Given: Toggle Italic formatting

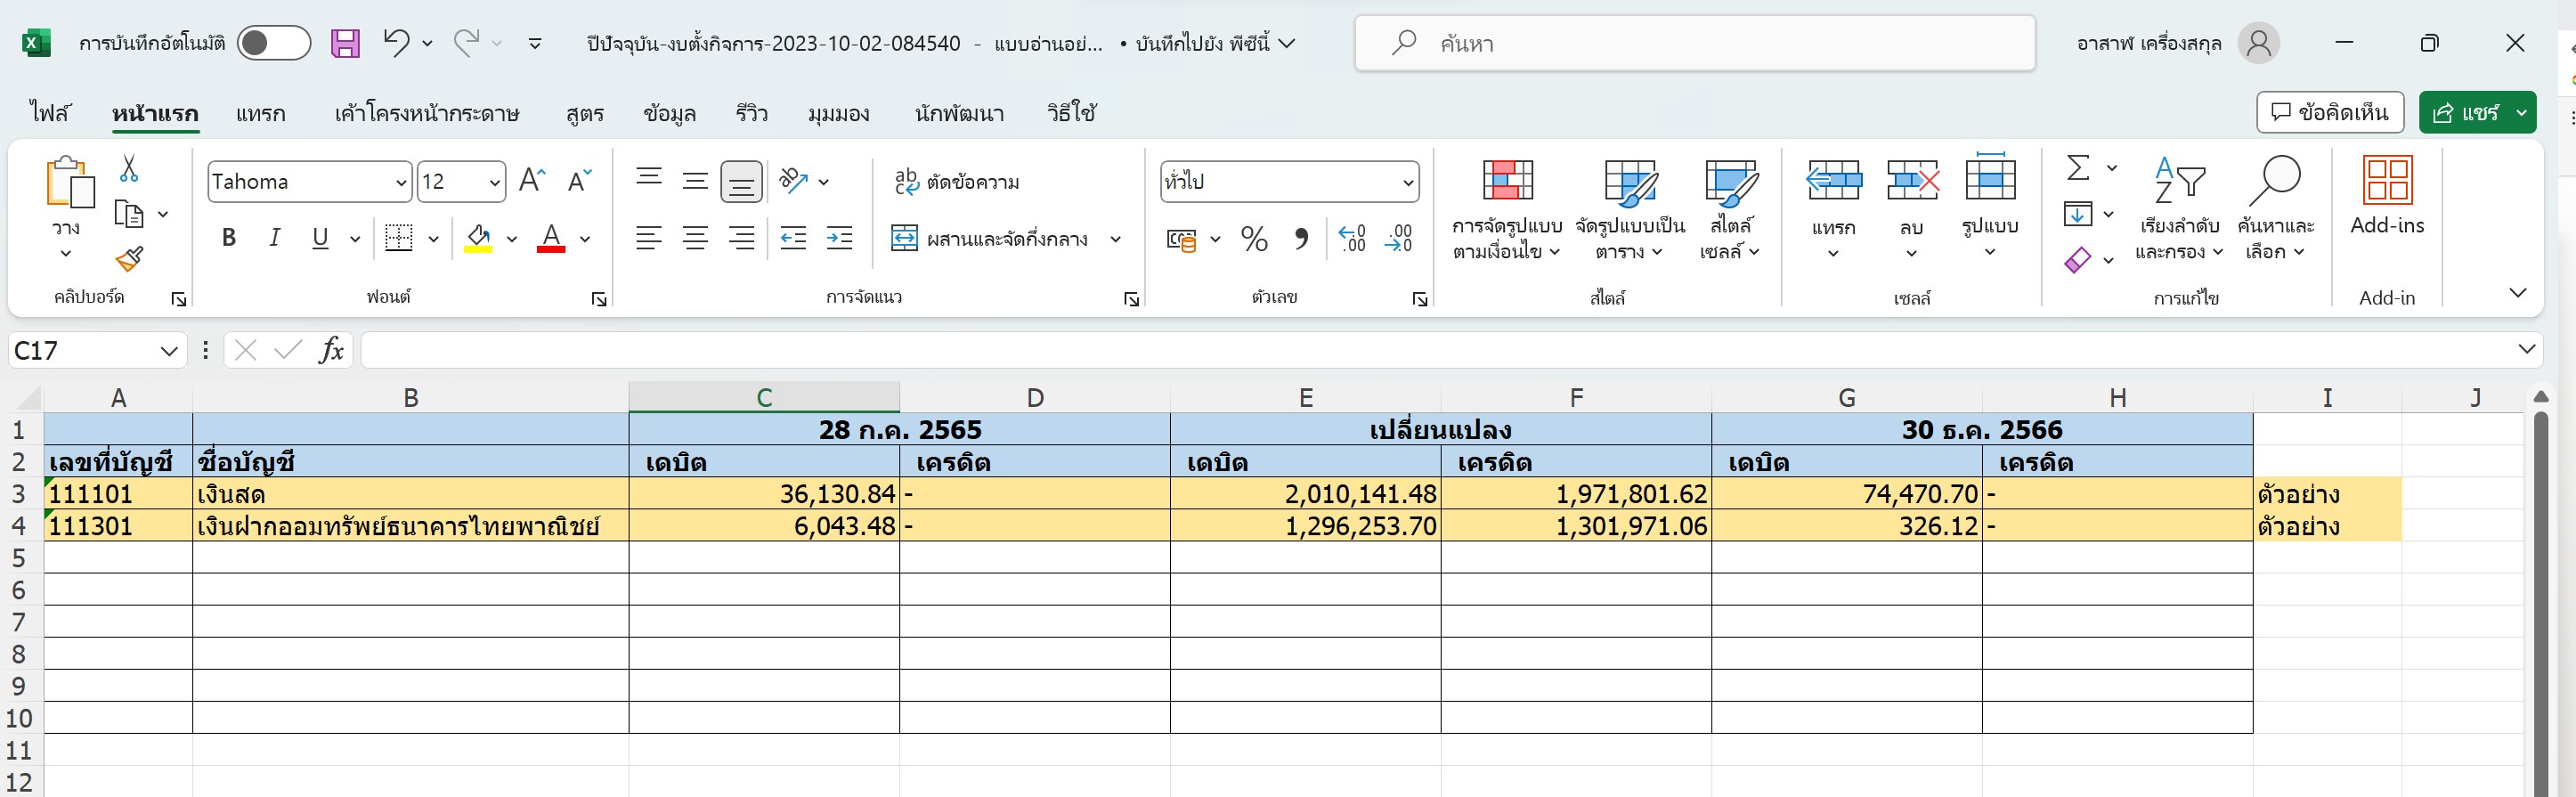Looking at the screenshot, I should point(274,238).
